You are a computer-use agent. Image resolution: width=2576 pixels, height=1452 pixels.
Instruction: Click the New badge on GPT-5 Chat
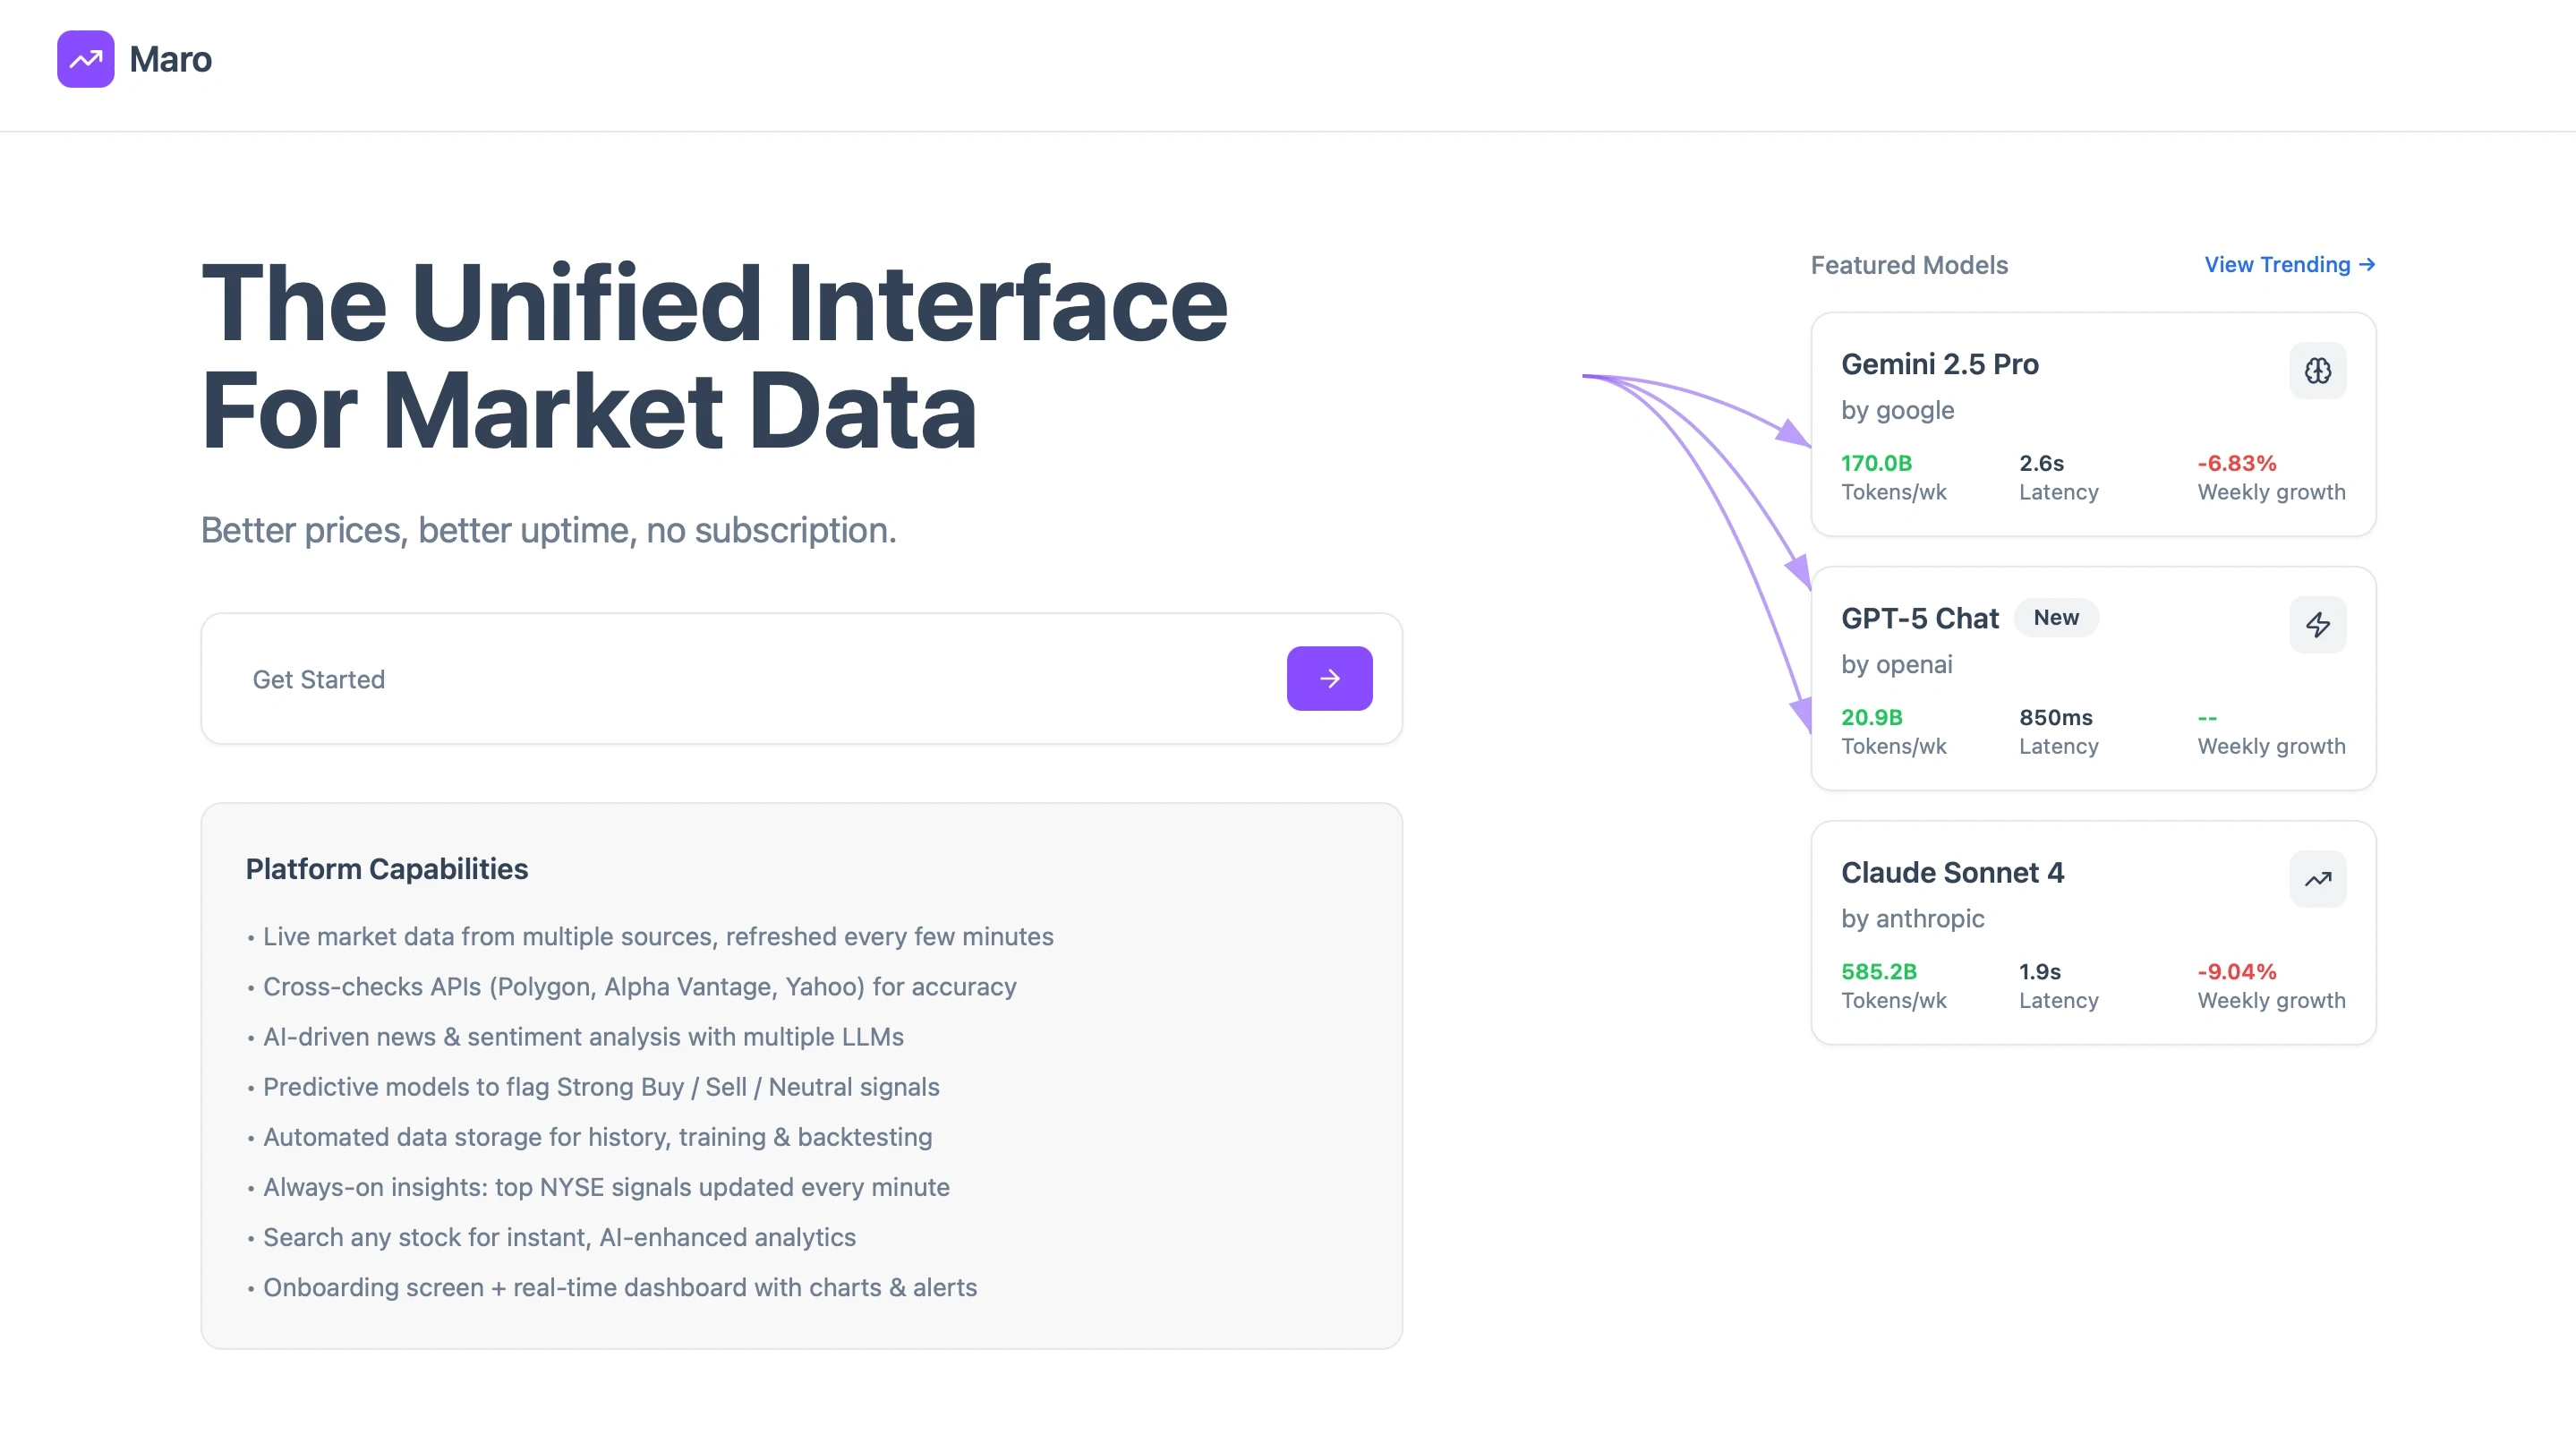tap(2055, 618)
